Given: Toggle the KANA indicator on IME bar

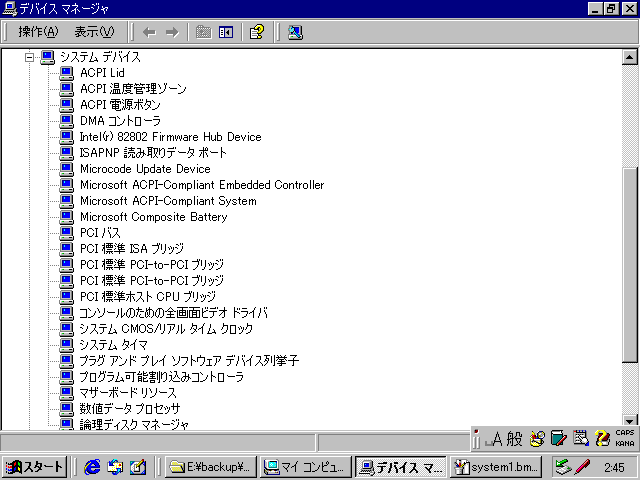Looking at the screenshot, I should point(624,444).
